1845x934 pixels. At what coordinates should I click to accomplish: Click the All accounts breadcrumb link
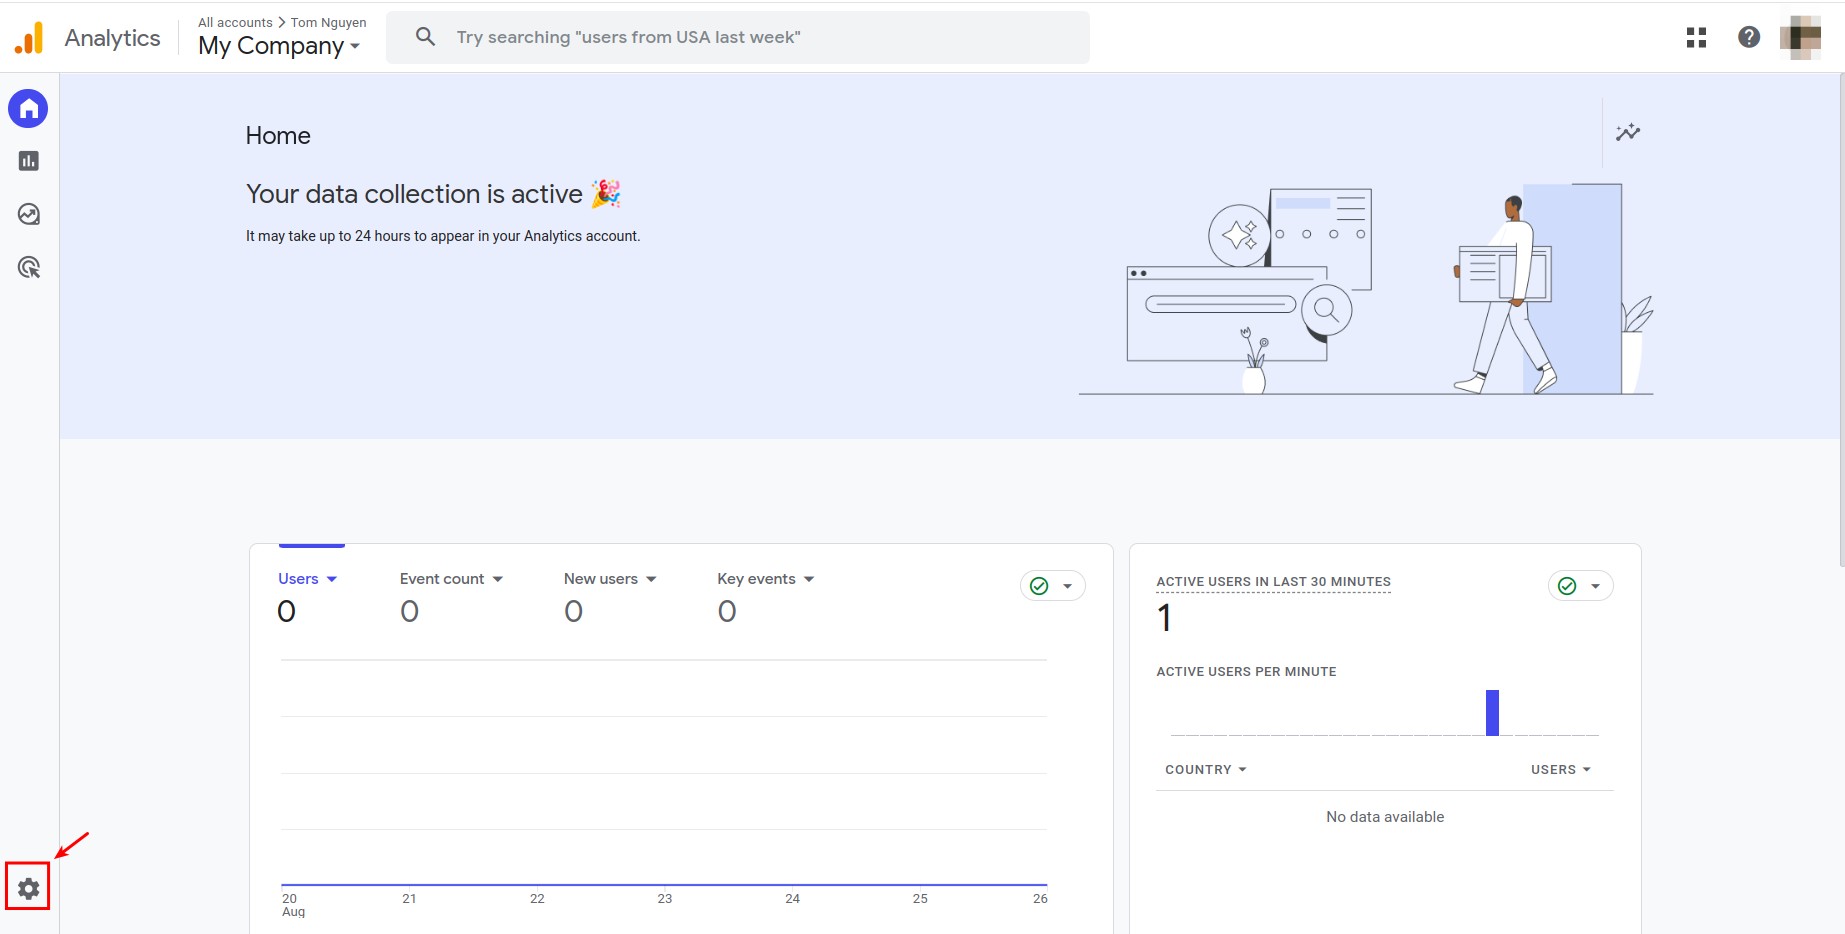tap(235, 22)
